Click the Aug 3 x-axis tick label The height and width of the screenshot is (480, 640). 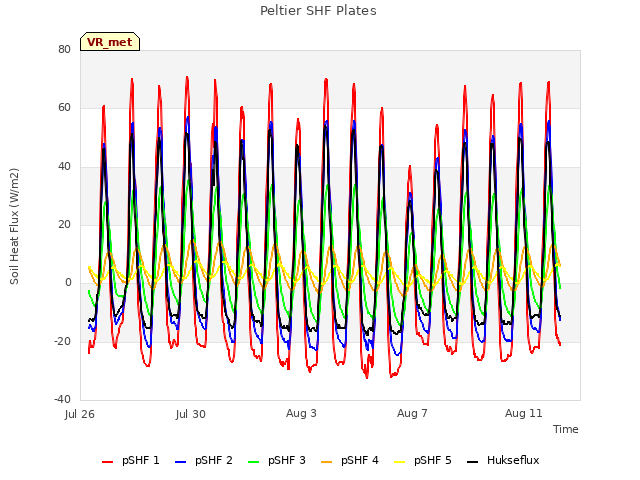[301, 413]
